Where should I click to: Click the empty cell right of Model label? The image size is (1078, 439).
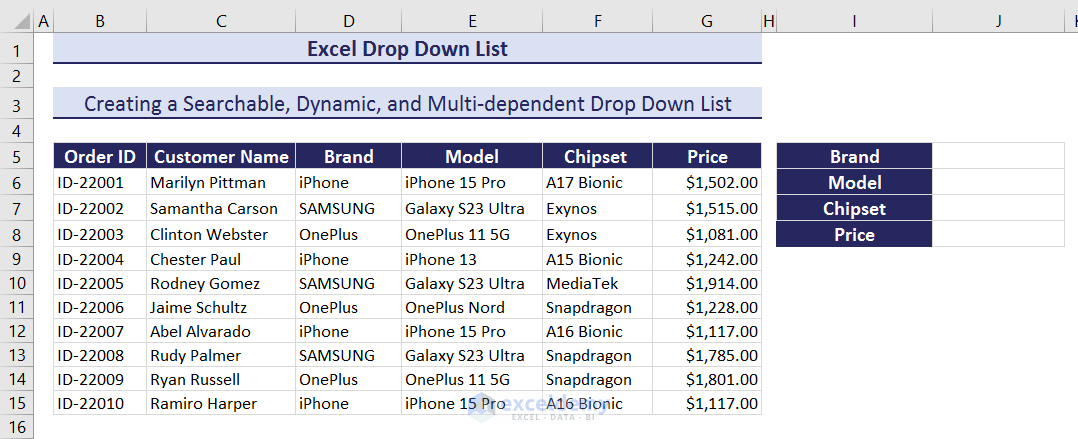pos(998,182)
